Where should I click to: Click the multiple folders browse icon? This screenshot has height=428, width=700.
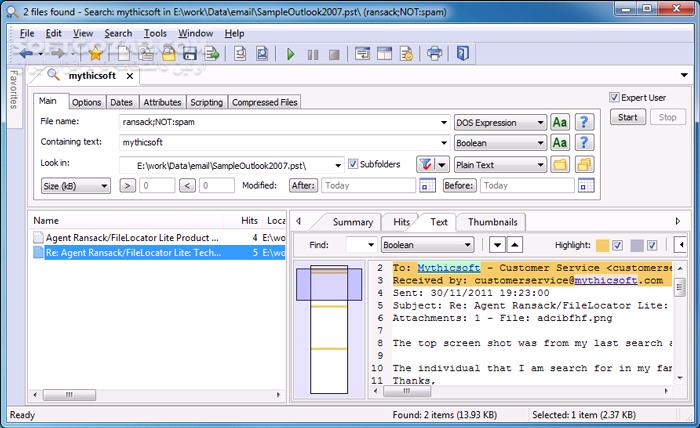(x=584, y=165)
